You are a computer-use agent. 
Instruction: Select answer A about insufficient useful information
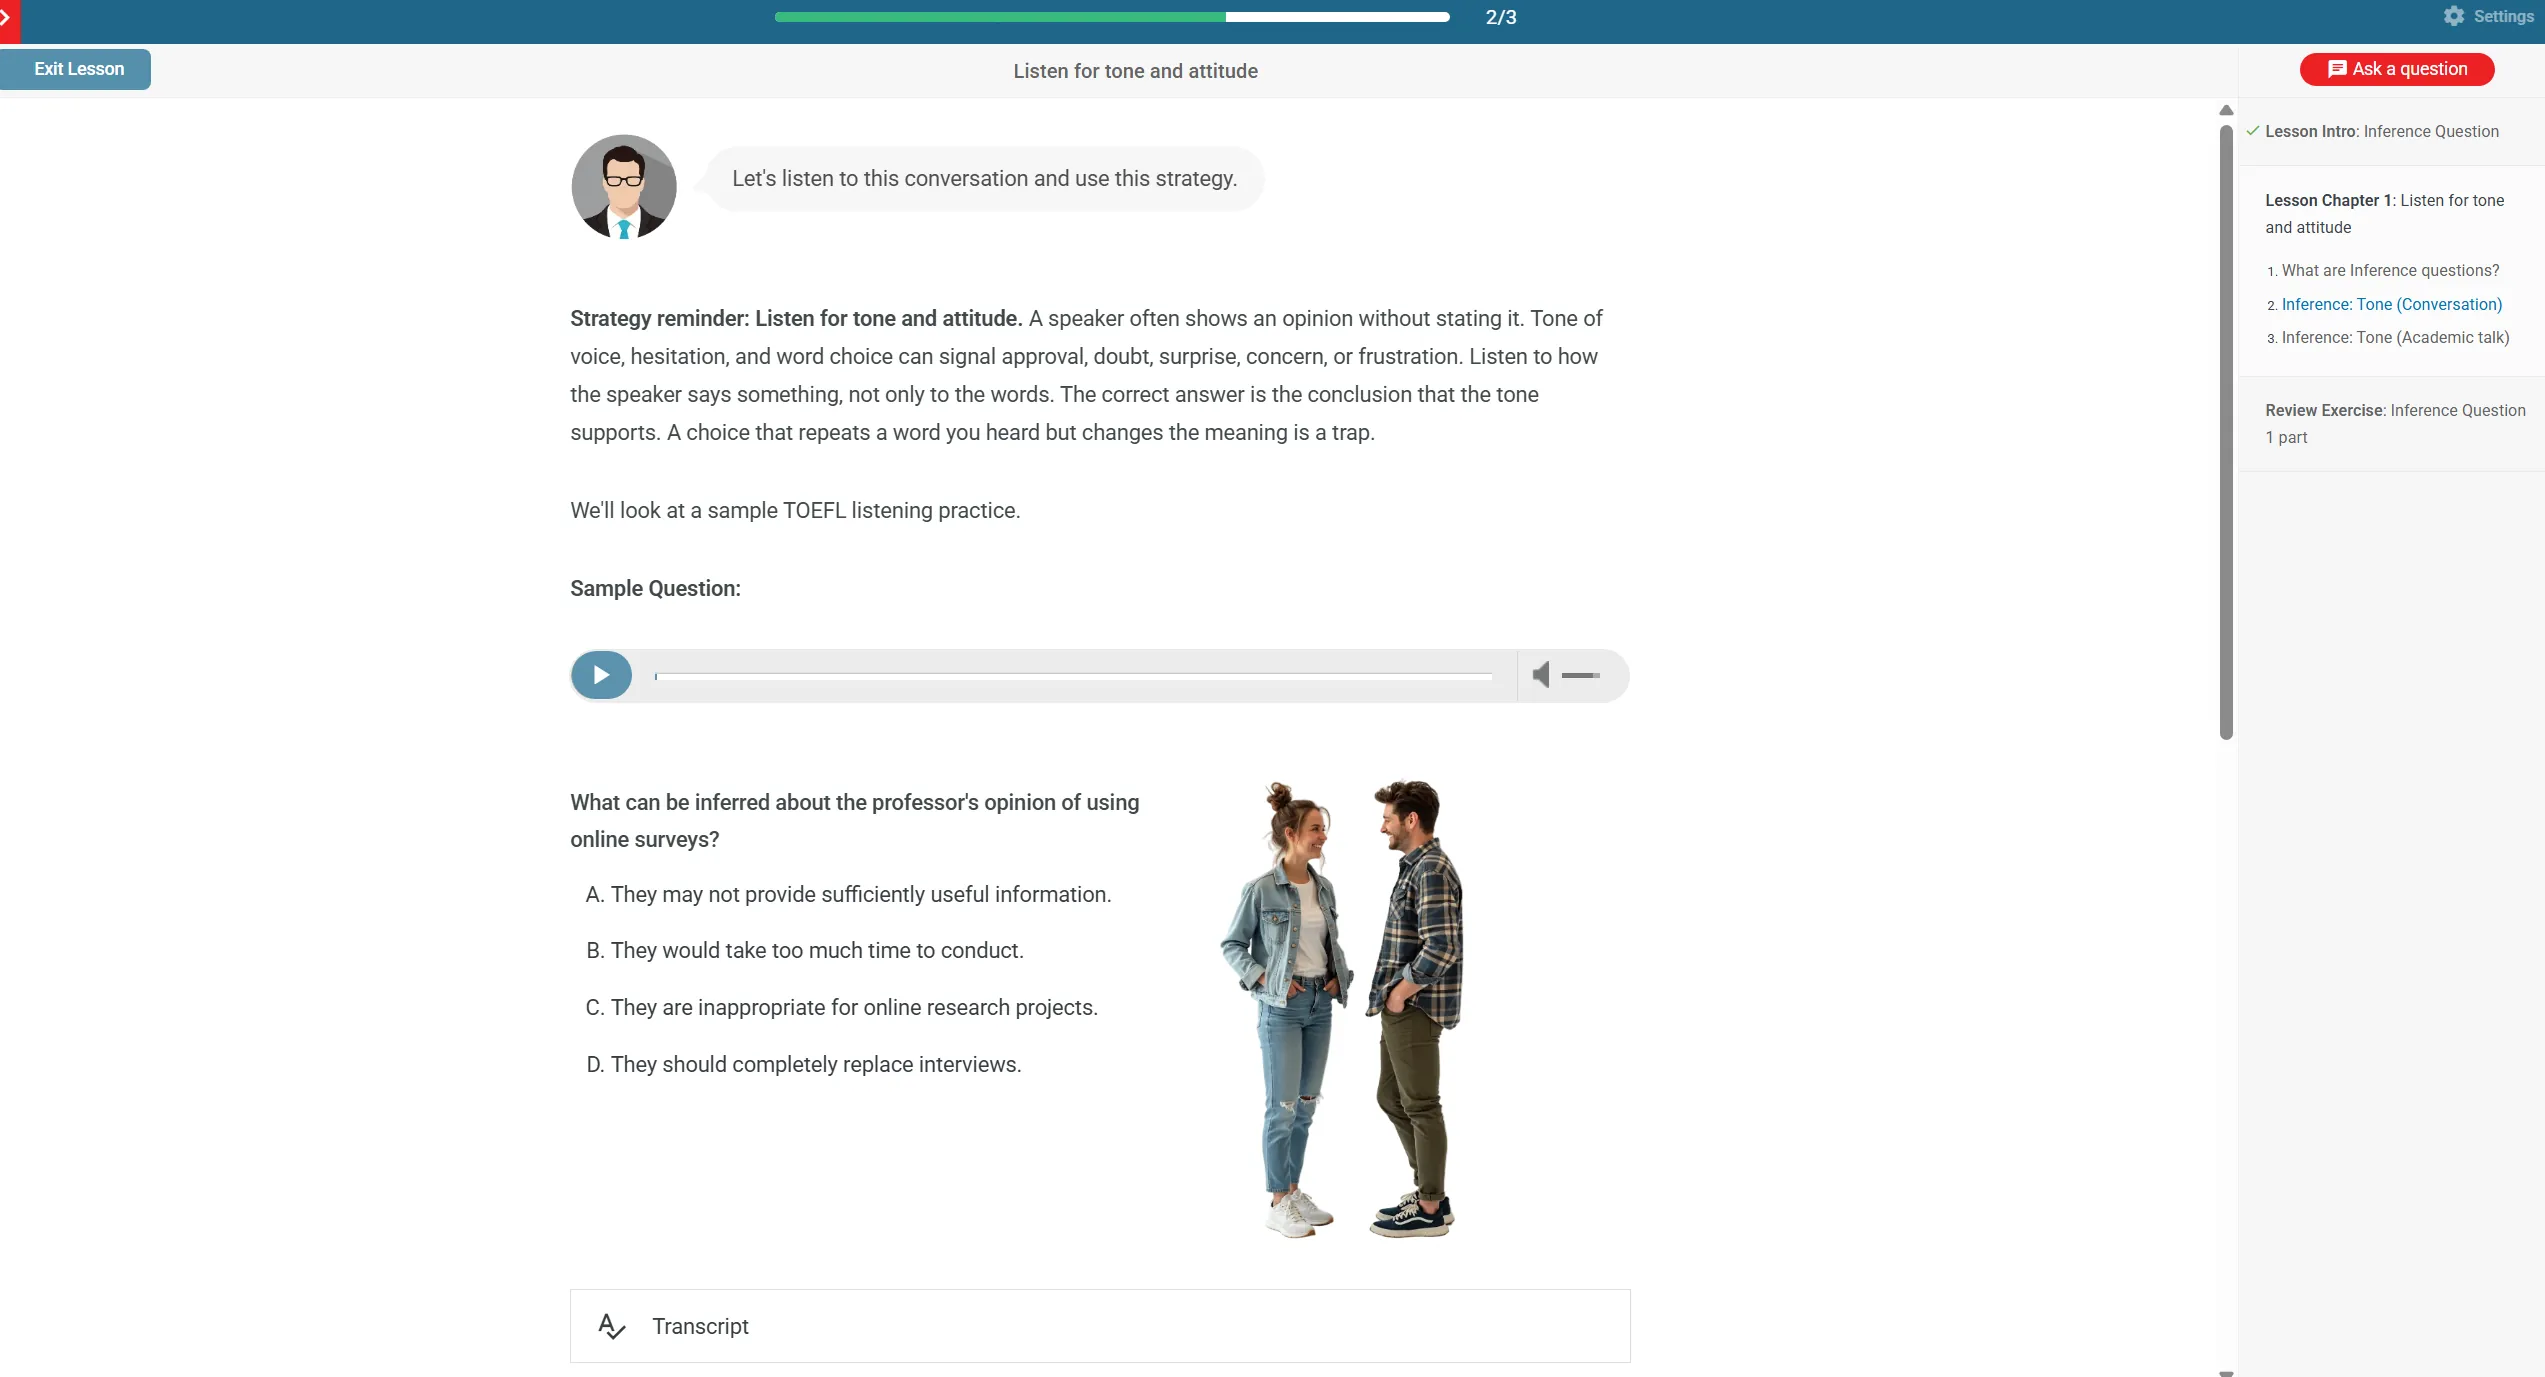pyautogui.click(x=848, y=894)
